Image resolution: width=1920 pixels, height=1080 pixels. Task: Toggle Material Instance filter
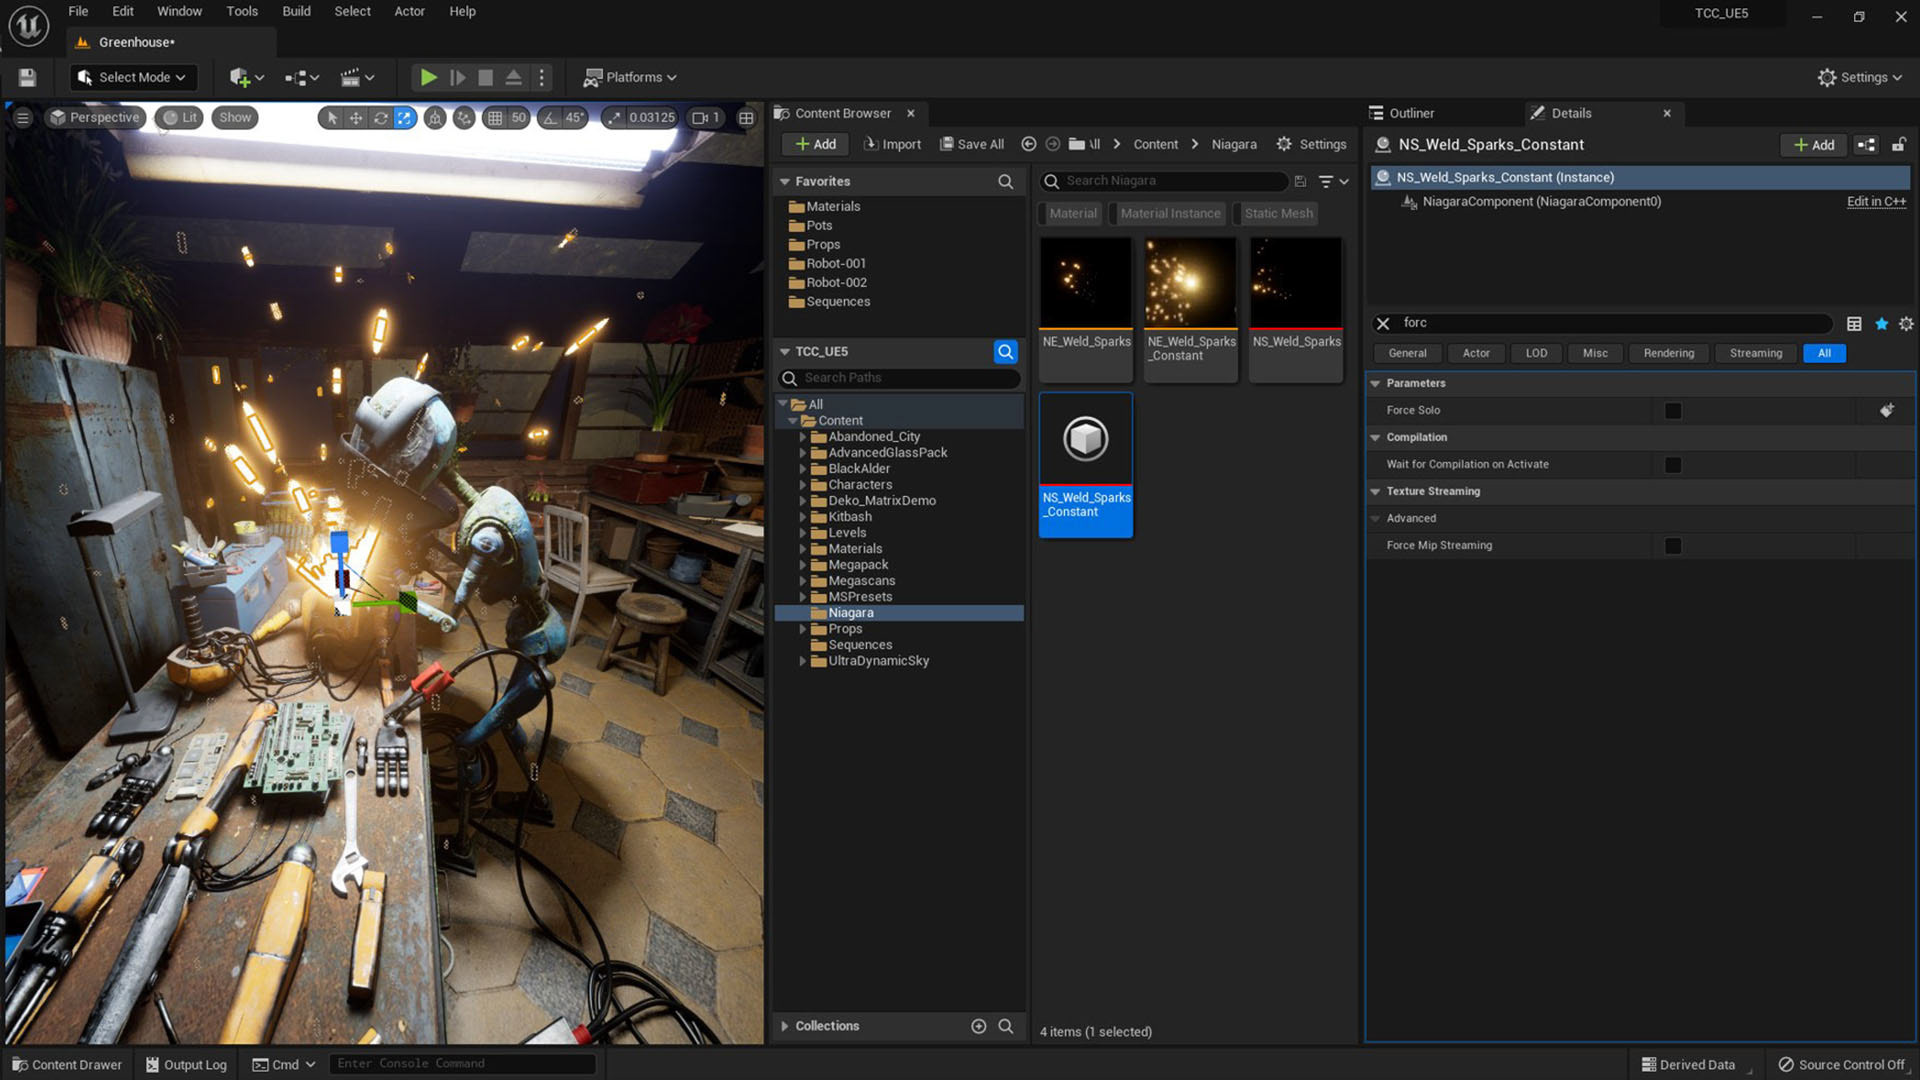(x=1169, y=213)
